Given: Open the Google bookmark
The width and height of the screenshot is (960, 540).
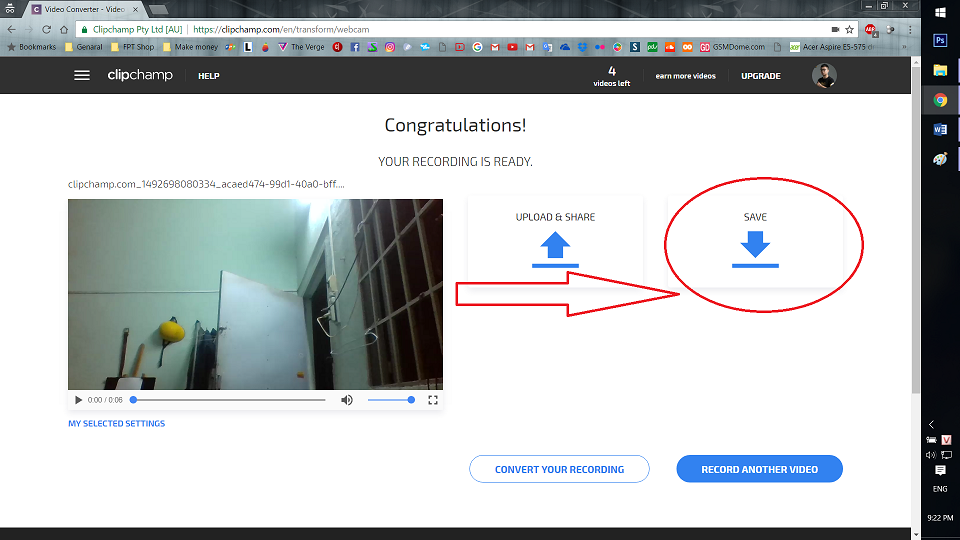Looking at the screenshot, I should (478, 47).
